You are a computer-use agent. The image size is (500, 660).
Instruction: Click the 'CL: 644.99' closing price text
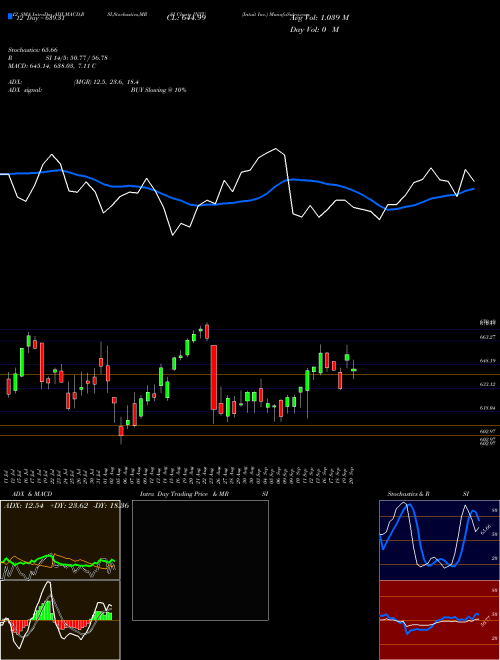point(186,18)
